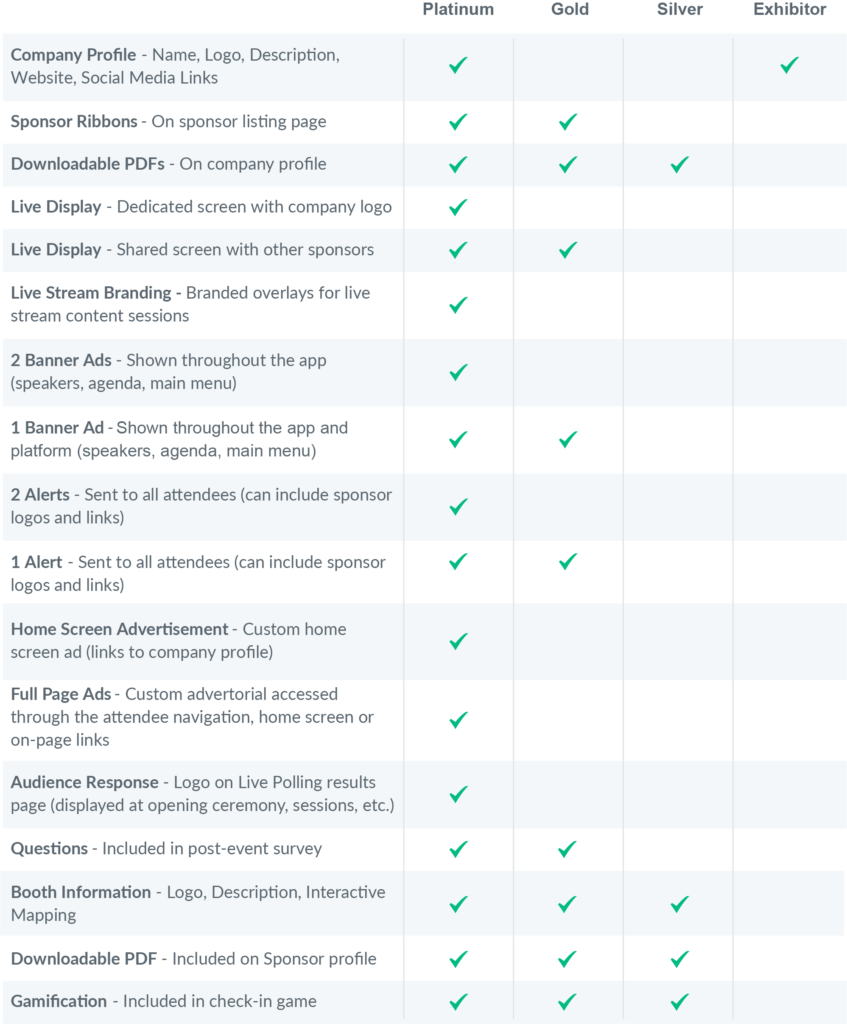Viewport: 847px width, 1024px height.
Task: Click the Gold checkmark for Sponsor Ribbons
Action: [568, 121]
